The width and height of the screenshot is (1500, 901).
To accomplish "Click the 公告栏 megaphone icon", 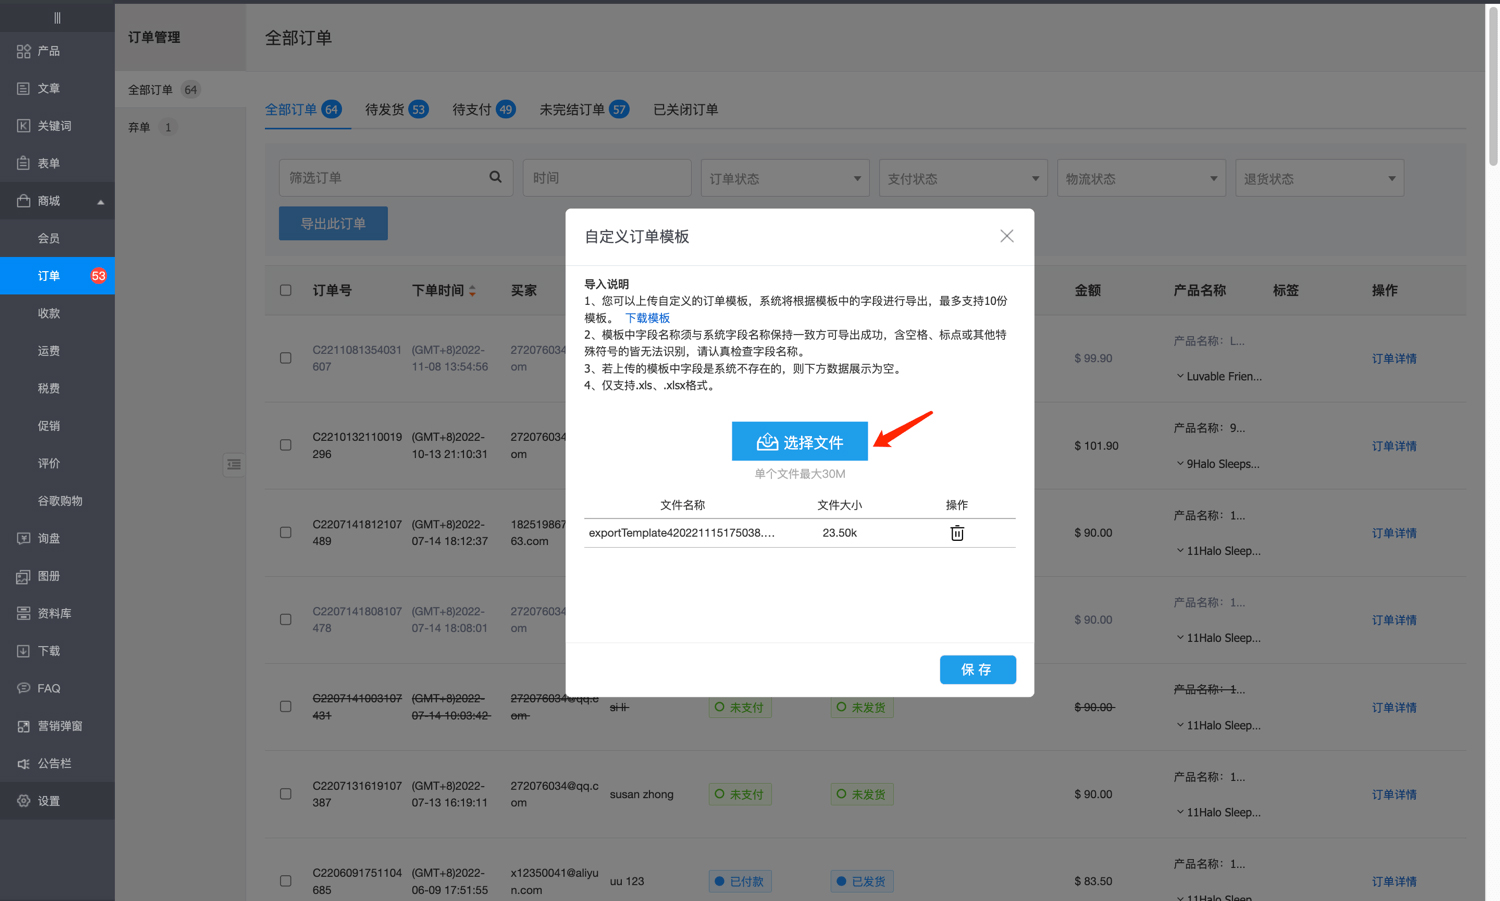I will 23,763.
